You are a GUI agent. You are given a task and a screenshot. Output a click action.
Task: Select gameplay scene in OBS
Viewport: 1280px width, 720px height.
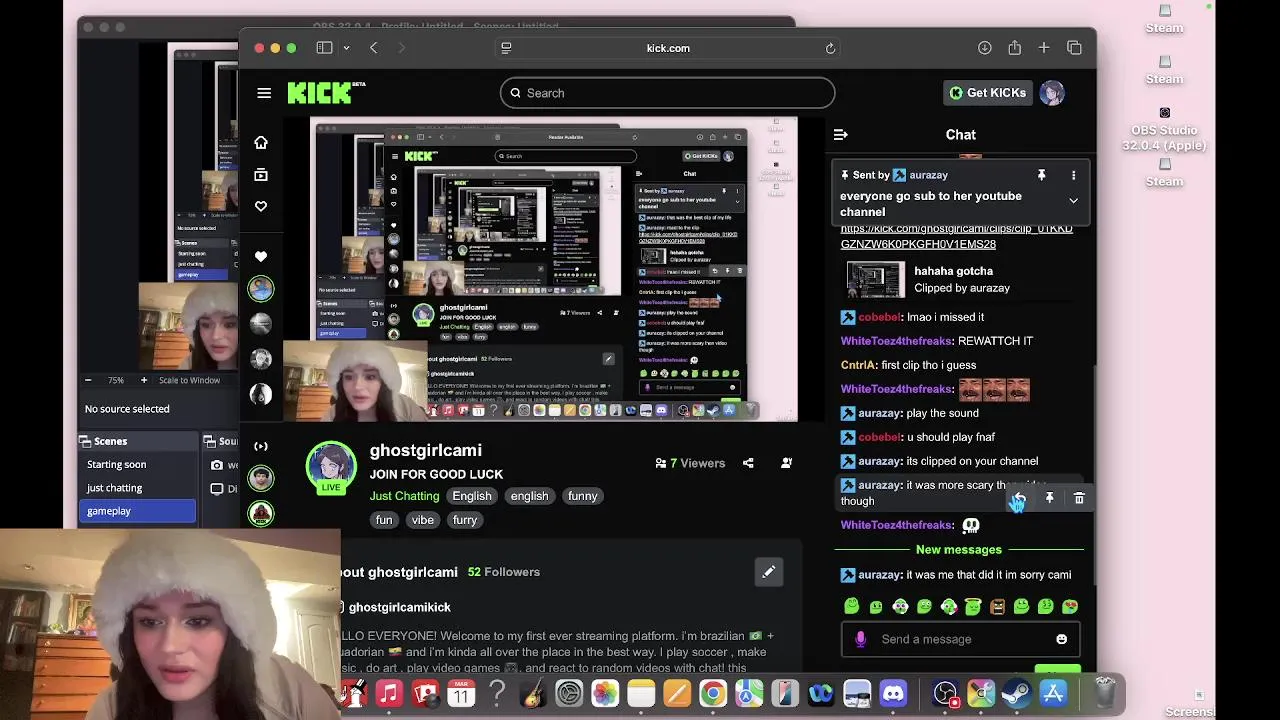coord(137,511)
